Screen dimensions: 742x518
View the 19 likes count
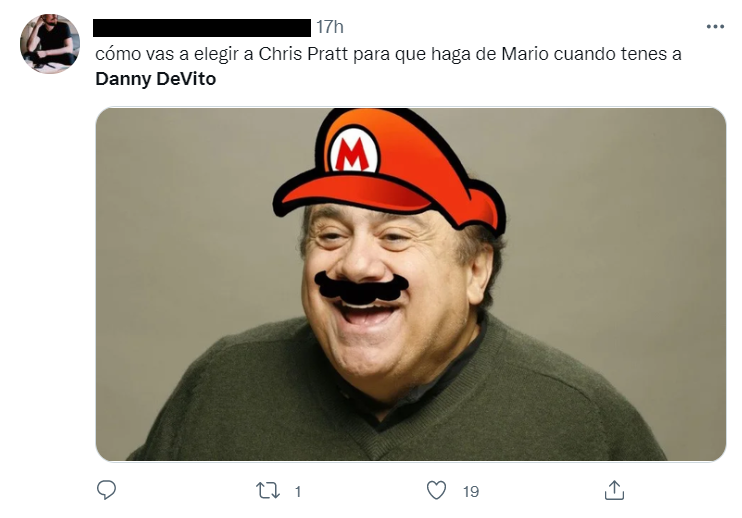pos(471,492)
